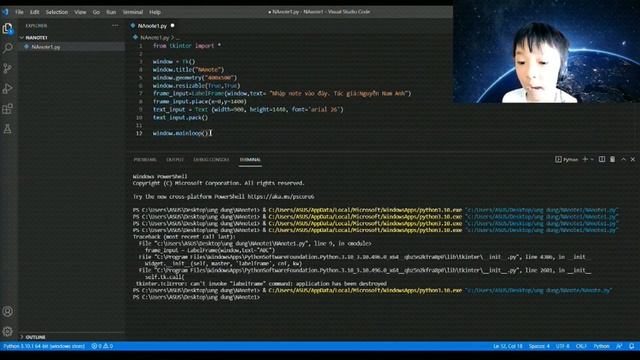Switch to the PROBLEMS panel tab

tap(145, 160)
